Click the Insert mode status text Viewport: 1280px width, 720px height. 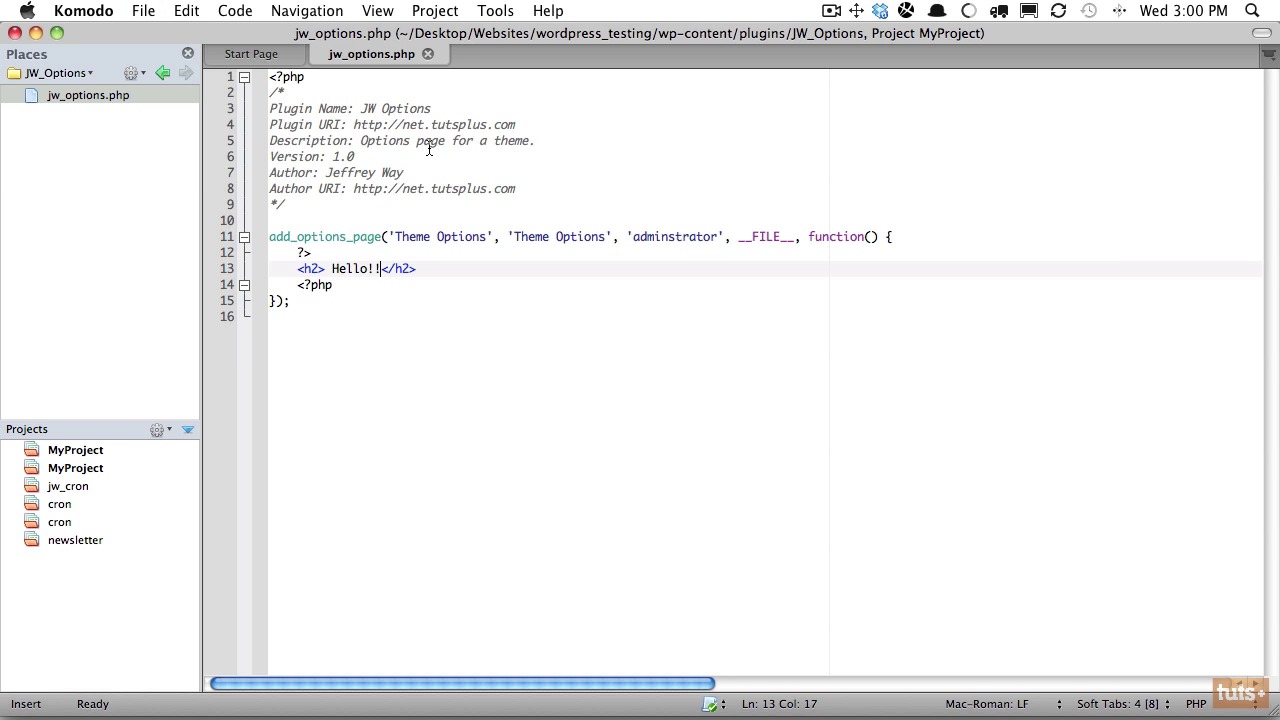(x=26, y=704)
